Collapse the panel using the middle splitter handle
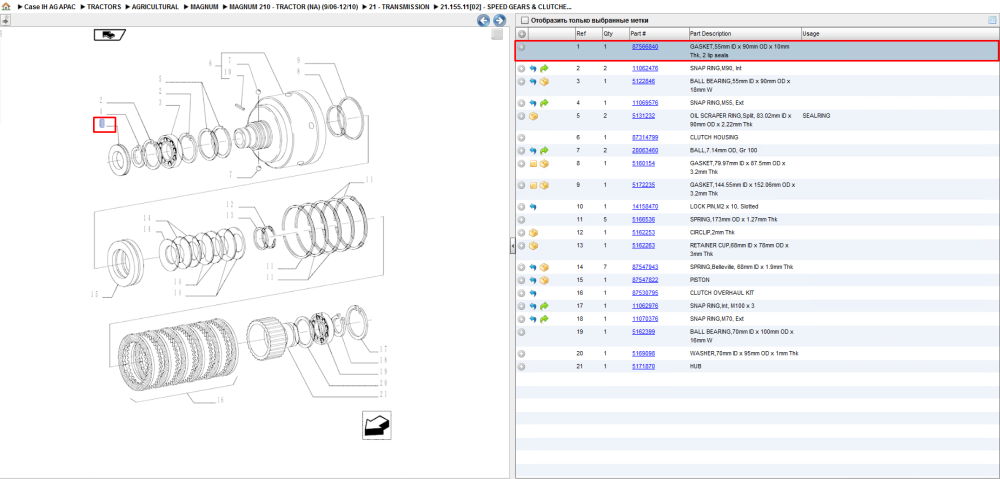The height and width of the screenshot is (479, 1000). pyautogui.click(x=512, y=247)
